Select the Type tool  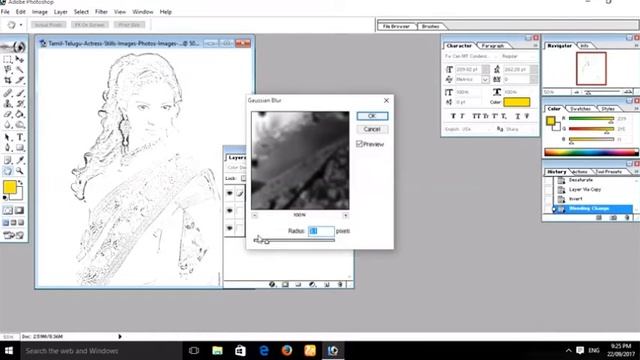point(20,137)
